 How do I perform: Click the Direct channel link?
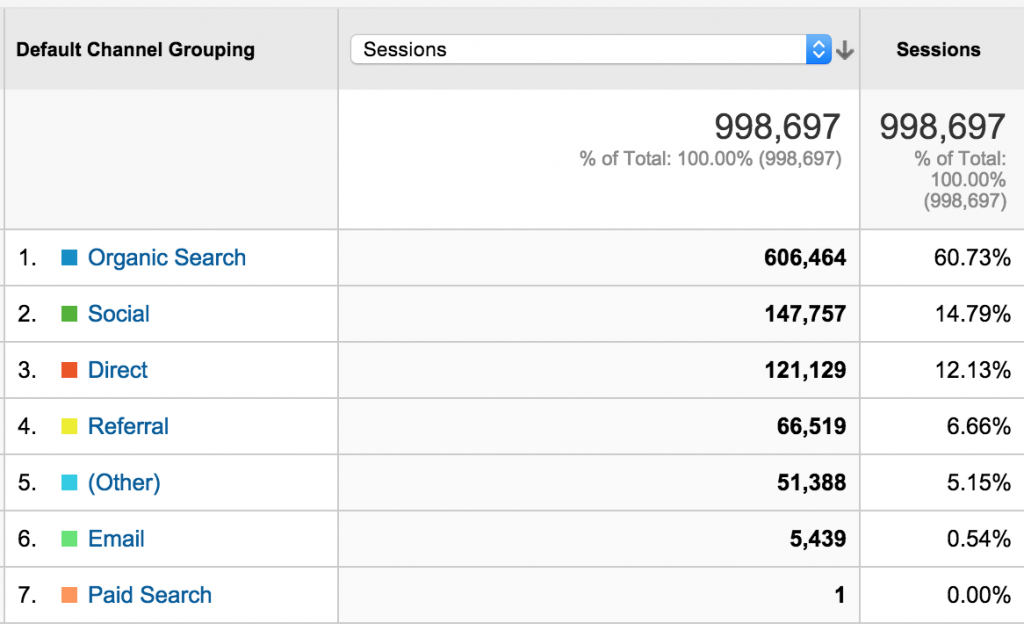(117, 370)
